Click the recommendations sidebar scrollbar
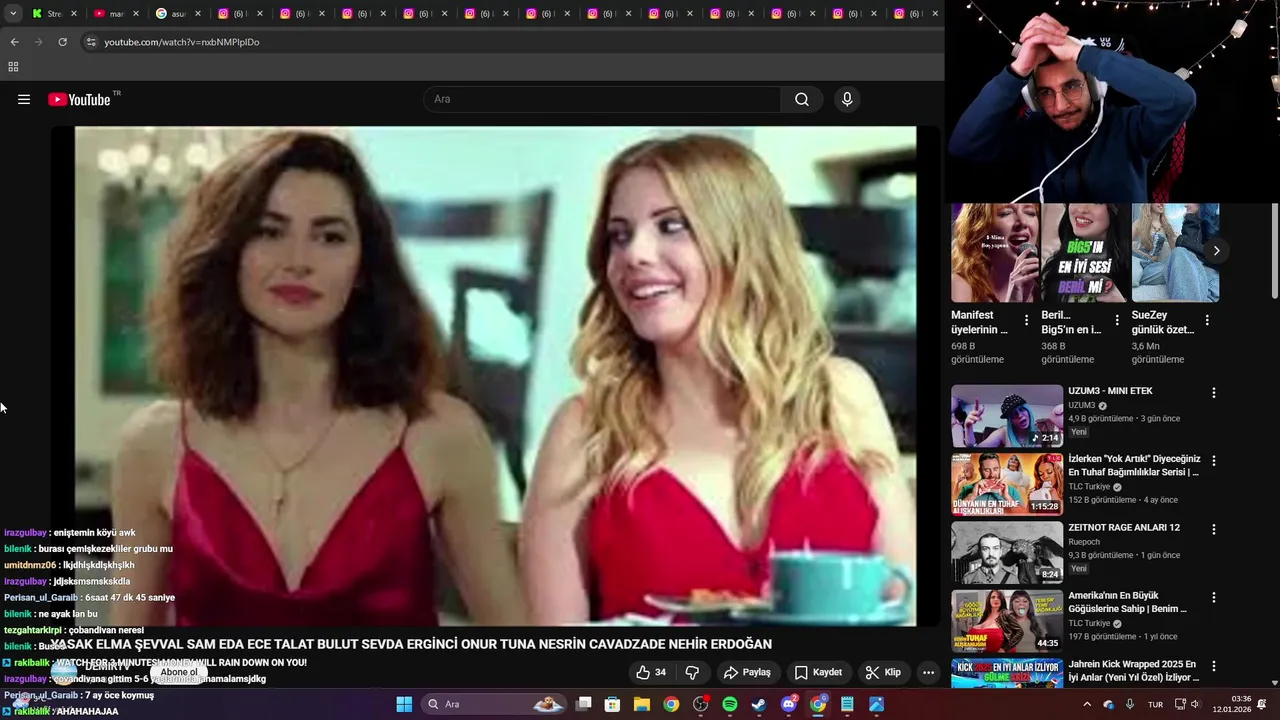1280x720 pixels. tap(1274, 252)
